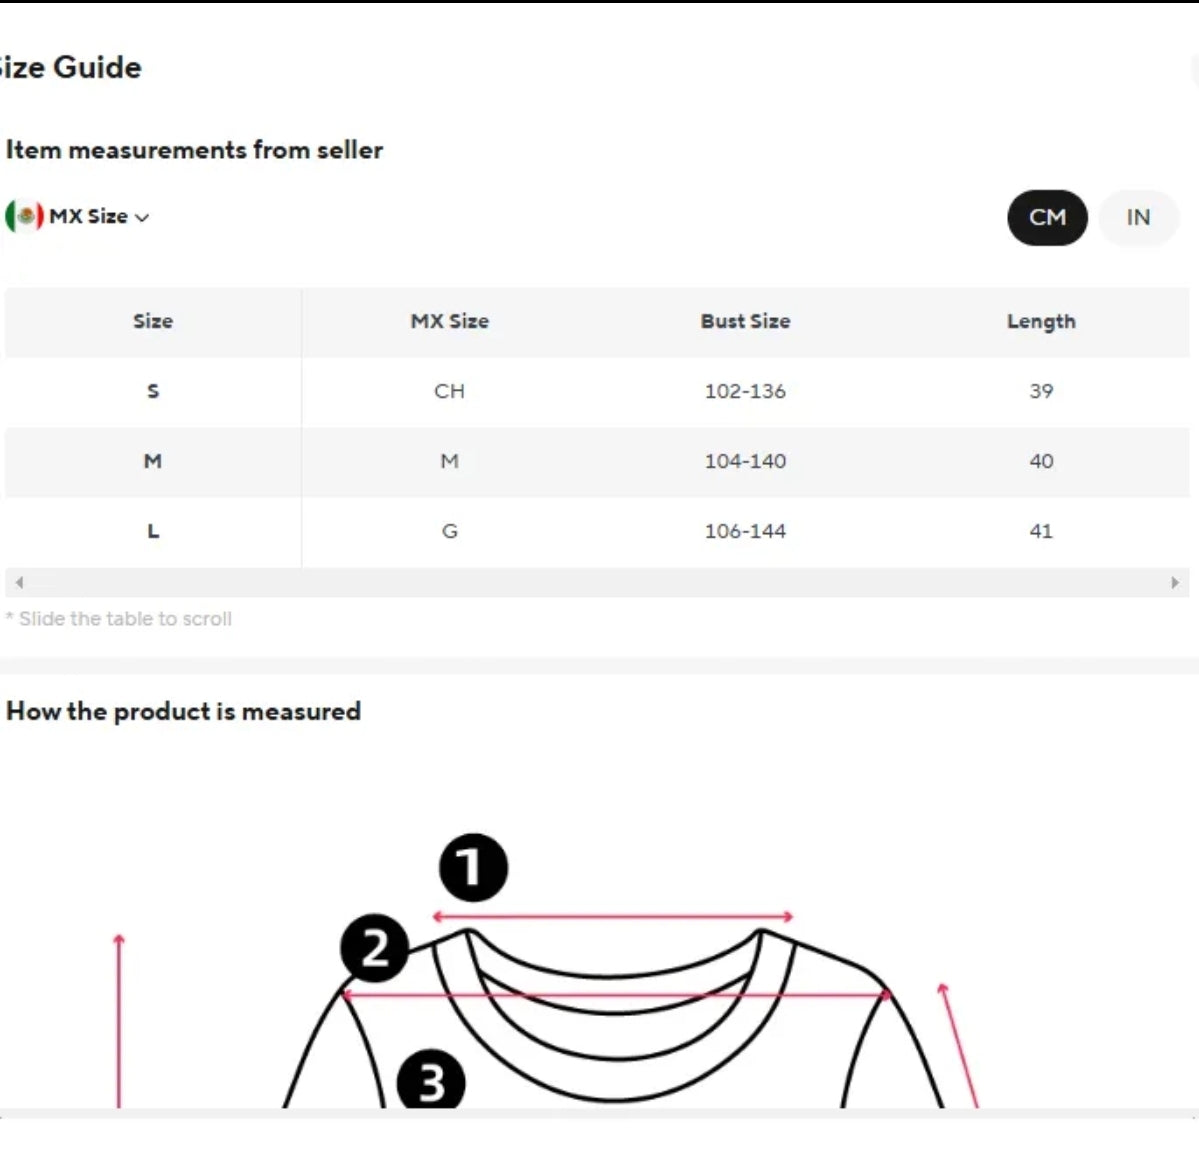Screen dimensions: 1199x1169
Task: Select the S size row
Action: point(153,391)
